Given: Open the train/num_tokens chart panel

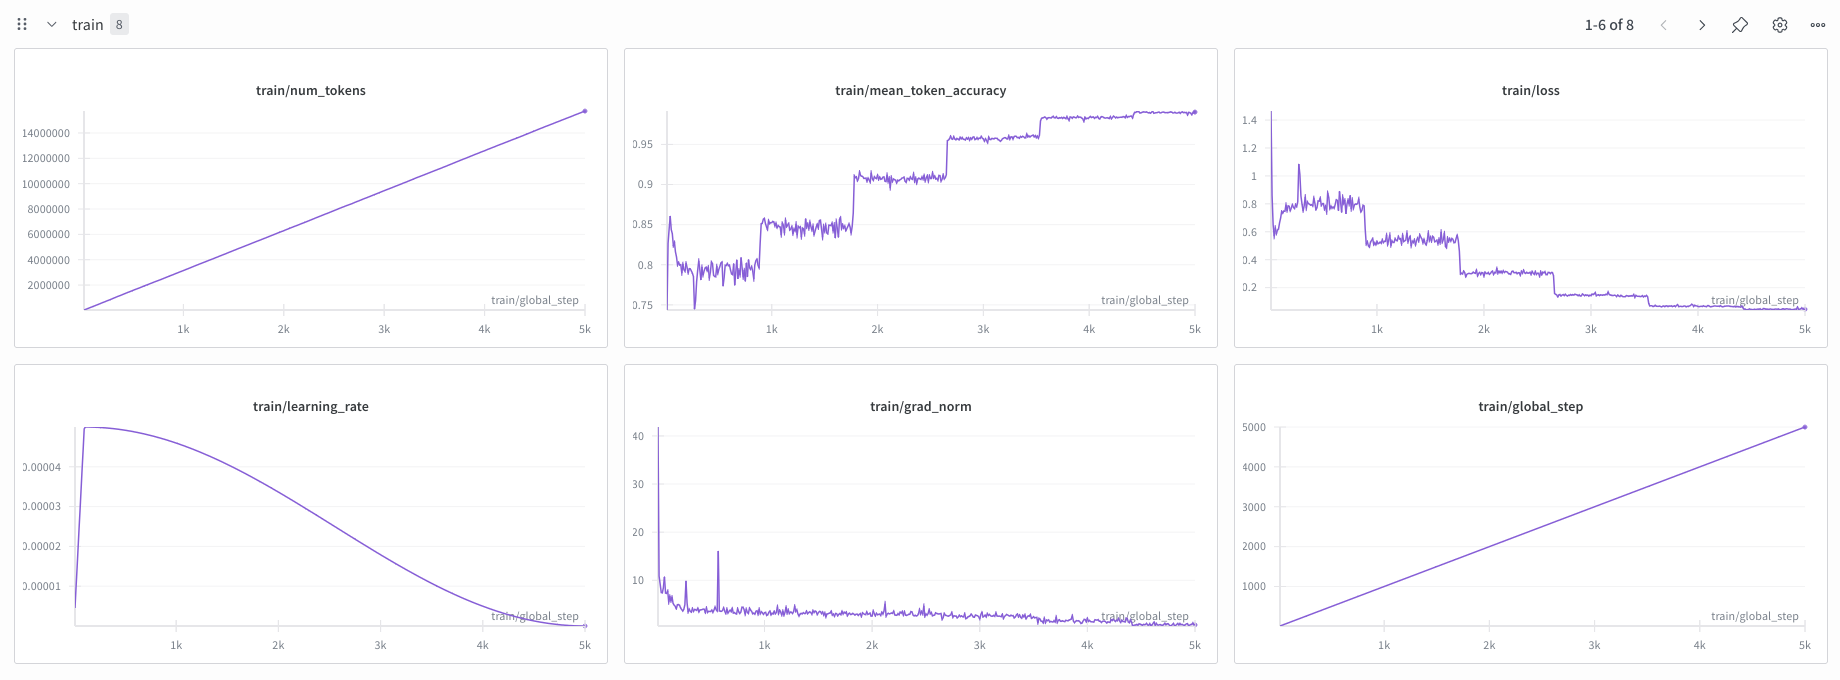Looking at the screenshot, I should 310,200.
